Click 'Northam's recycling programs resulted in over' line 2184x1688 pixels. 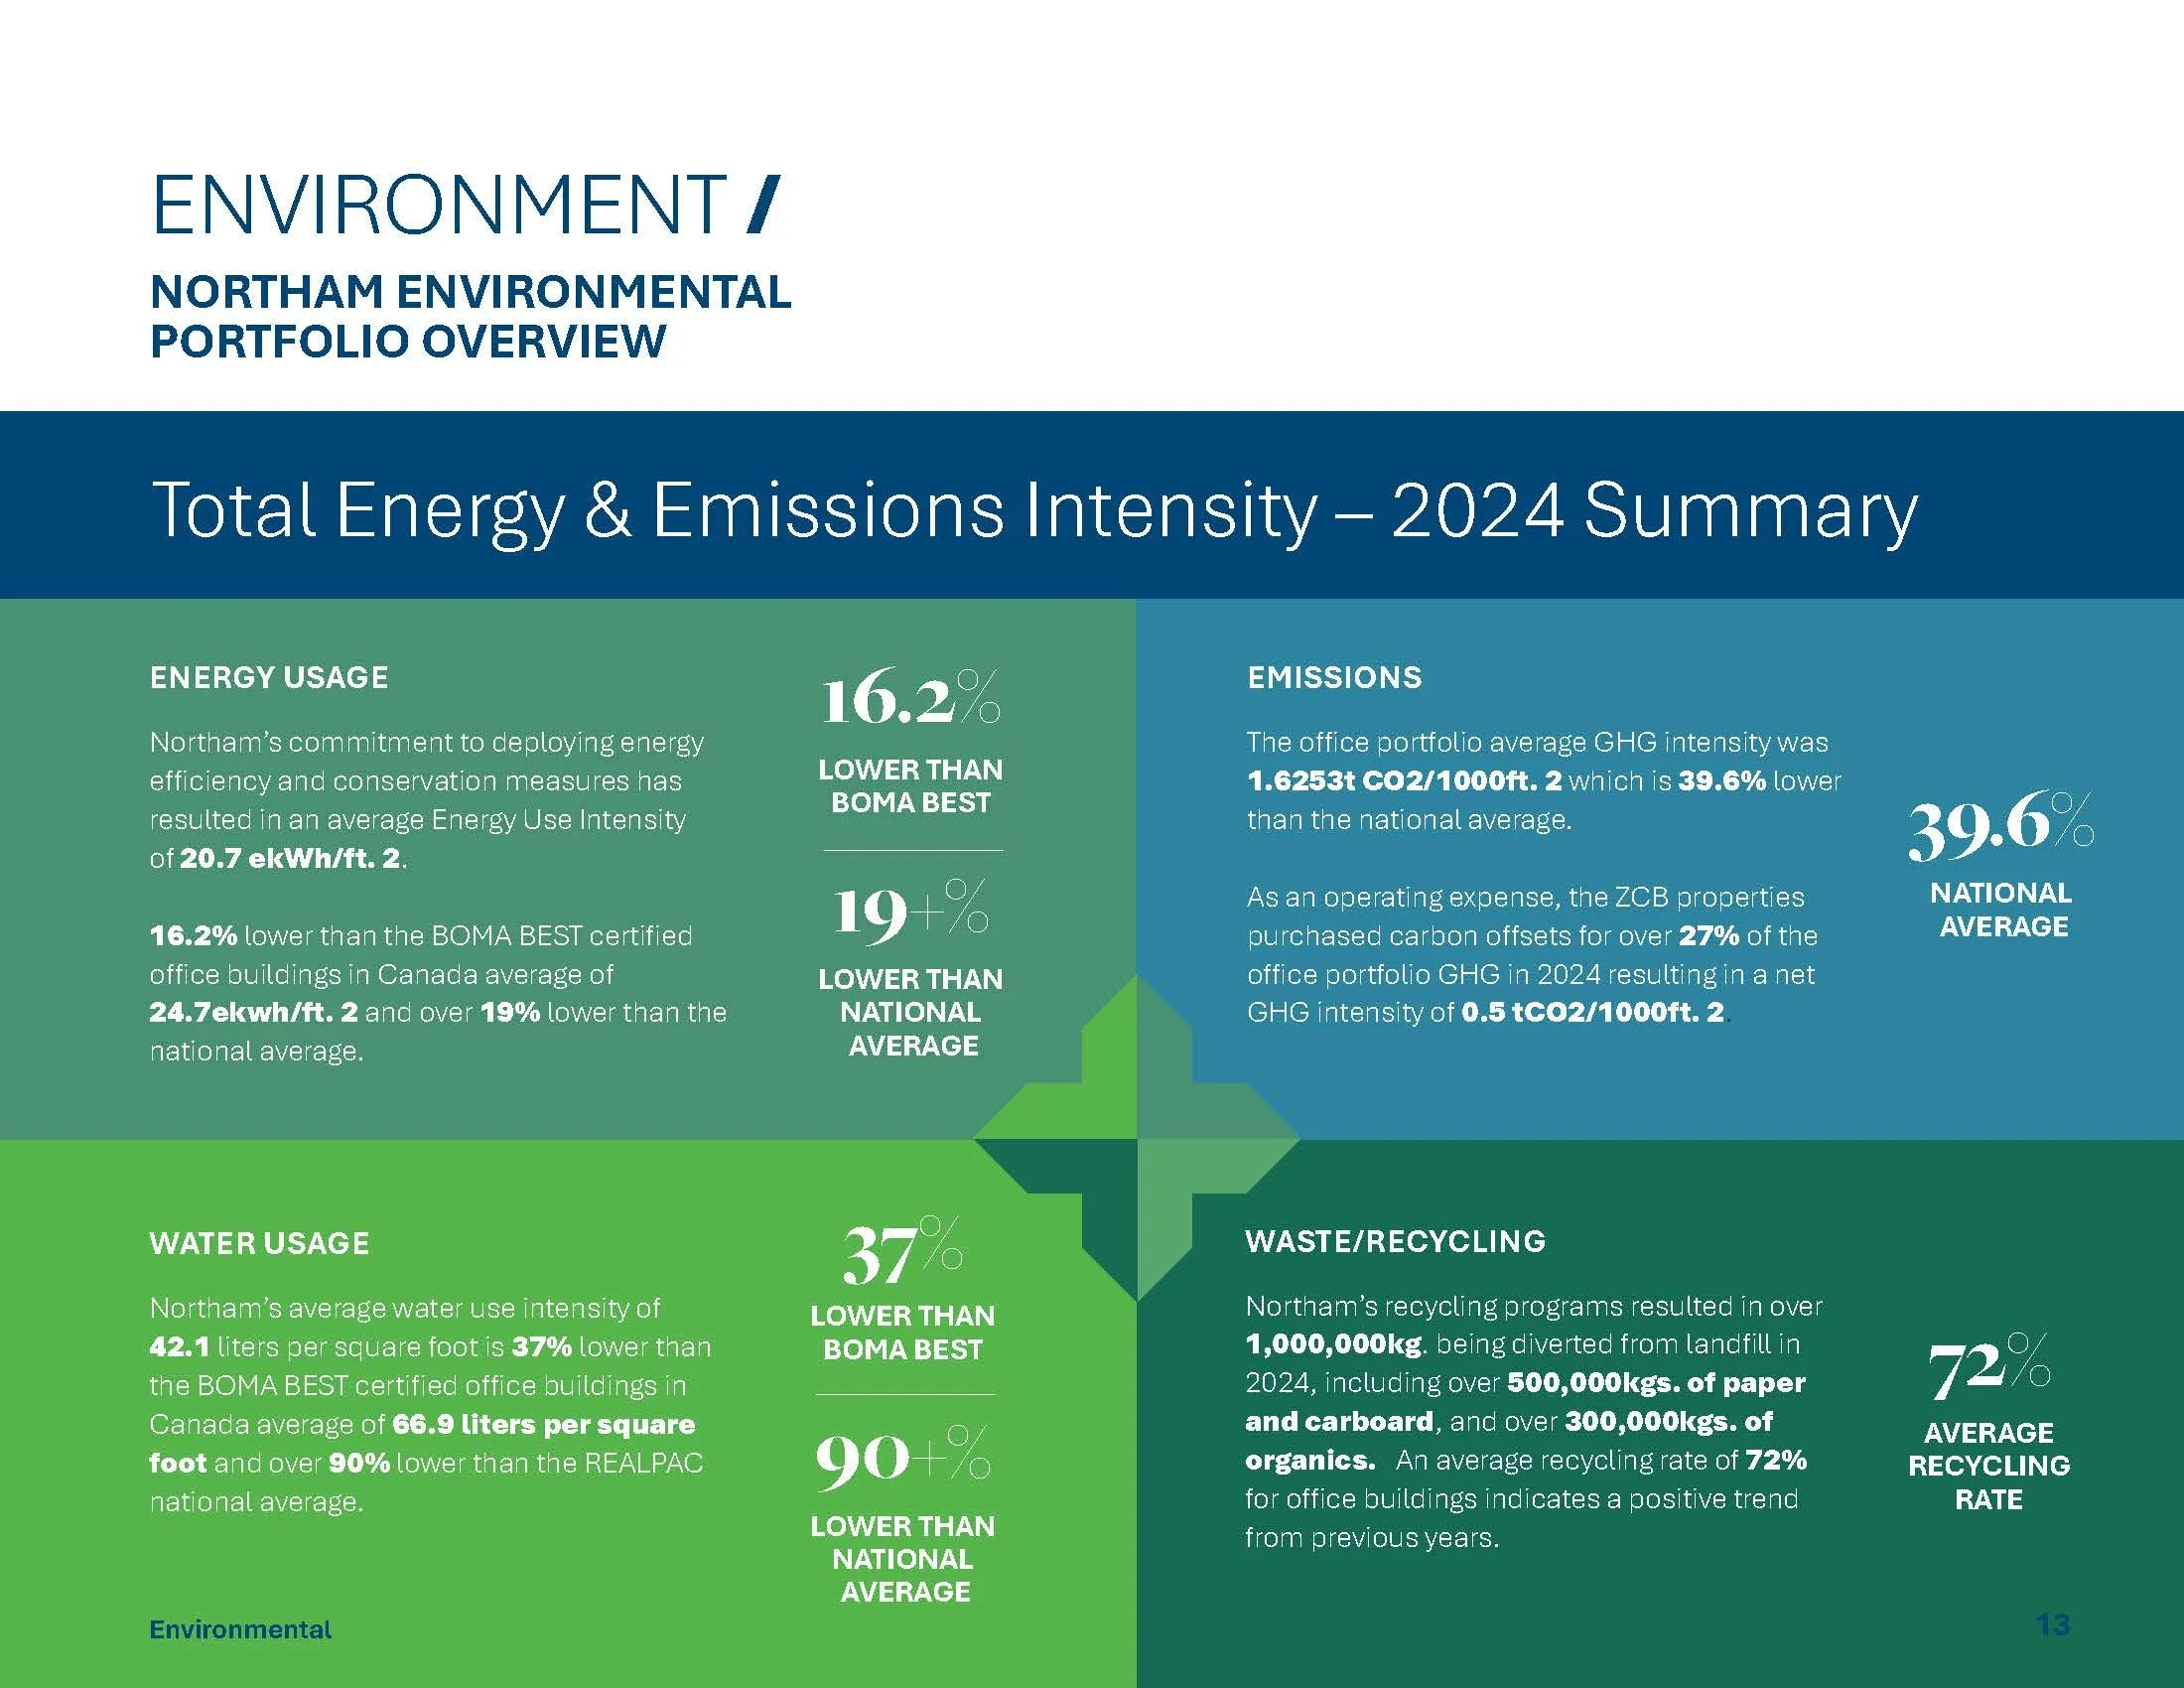1534,1306
